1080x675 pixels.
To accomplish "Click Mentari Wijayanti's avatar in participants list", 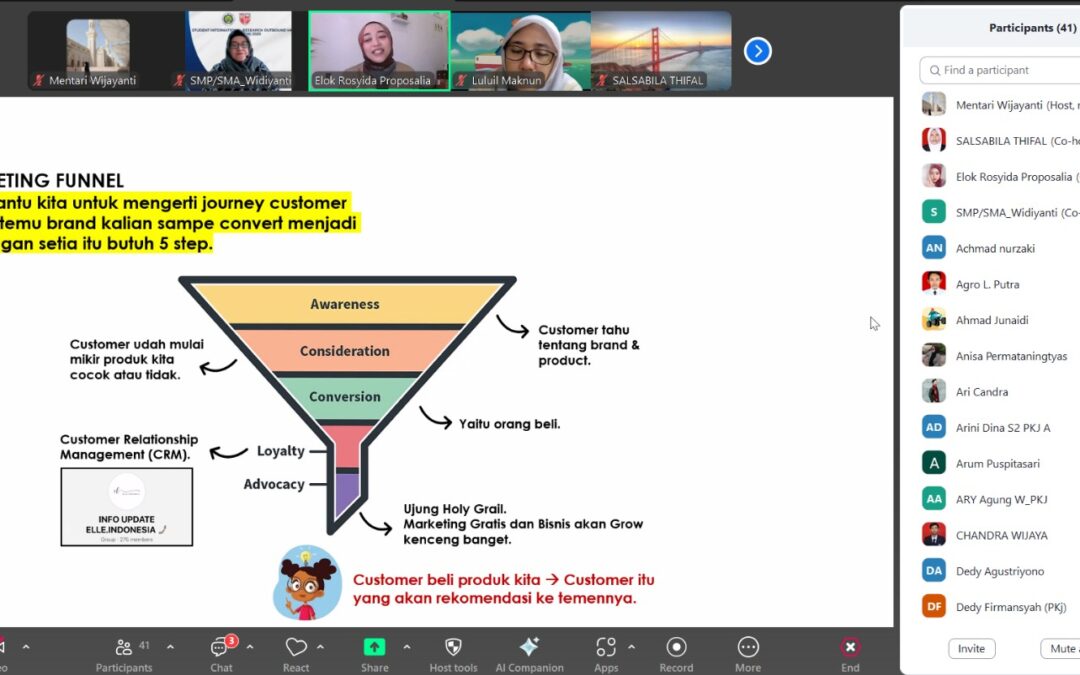I will point(934,105).
